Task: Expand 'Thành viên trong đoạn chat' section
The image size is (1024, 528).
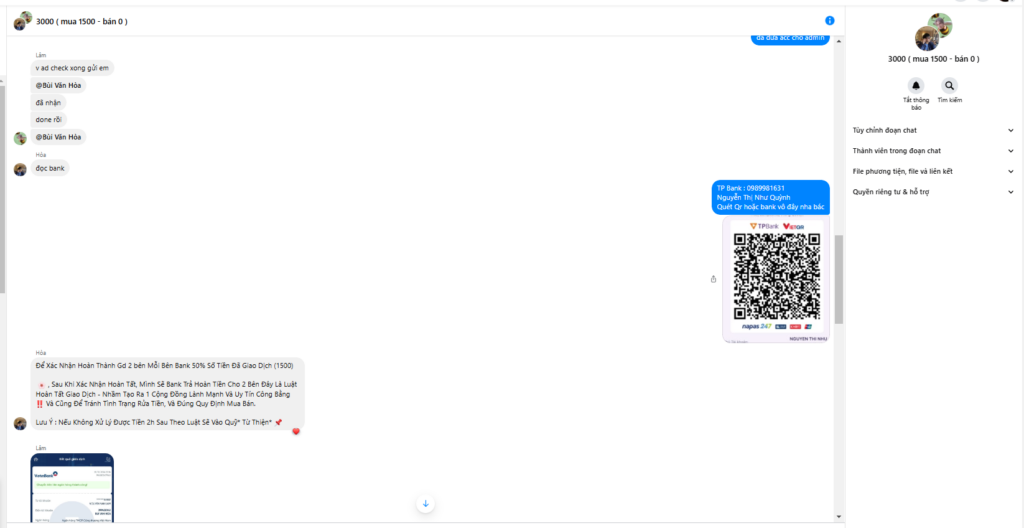Action: tap(930, 151)
